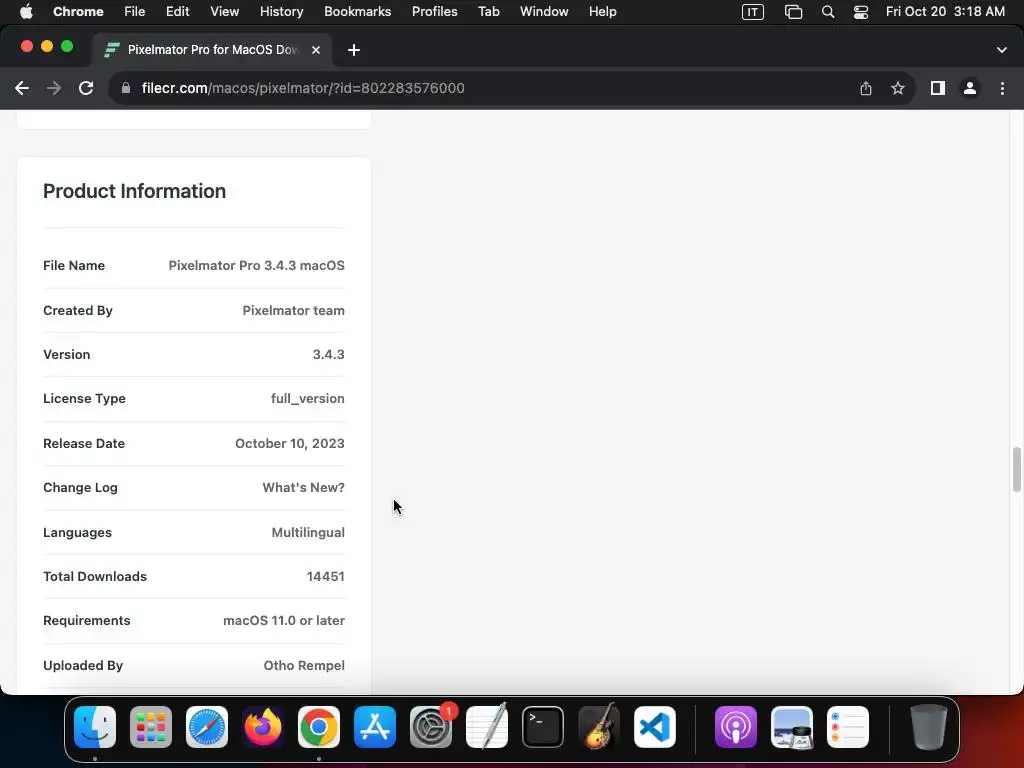Click the page vertical scrollbar thumb
This screenshot has height=768, width=1024.
[x=1016, y=469]
